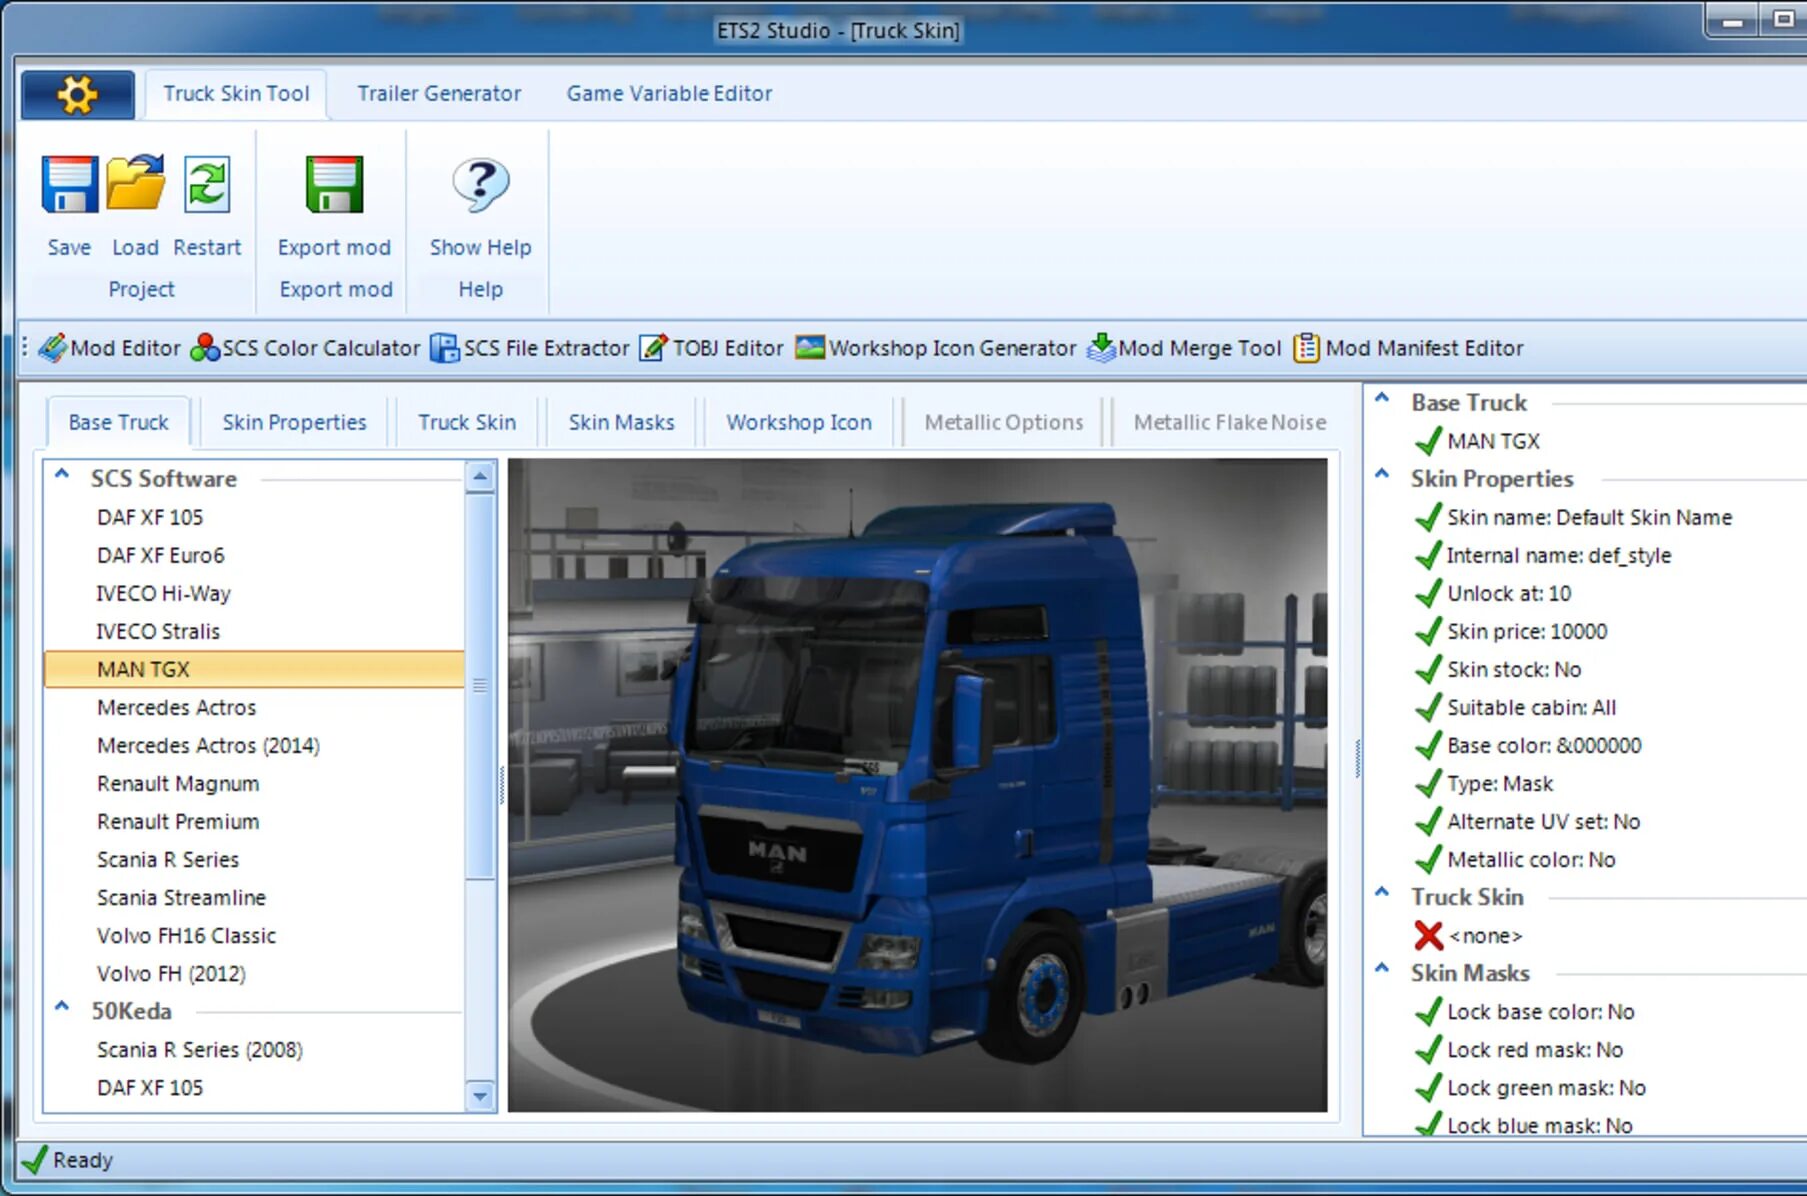Collapse the Truck Skin summary section

click(x=1382, y=892)
